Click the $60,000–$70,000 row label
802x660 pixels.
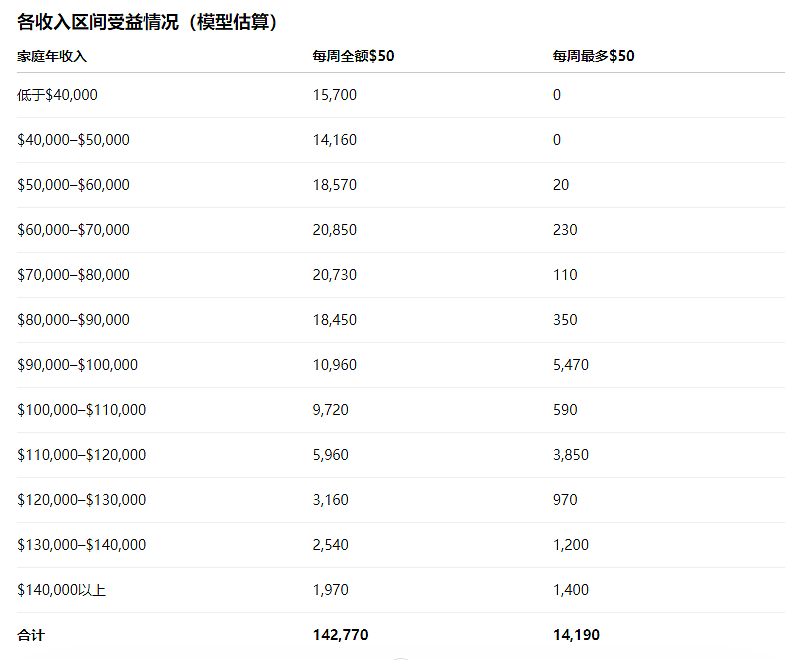coord(73,230)
